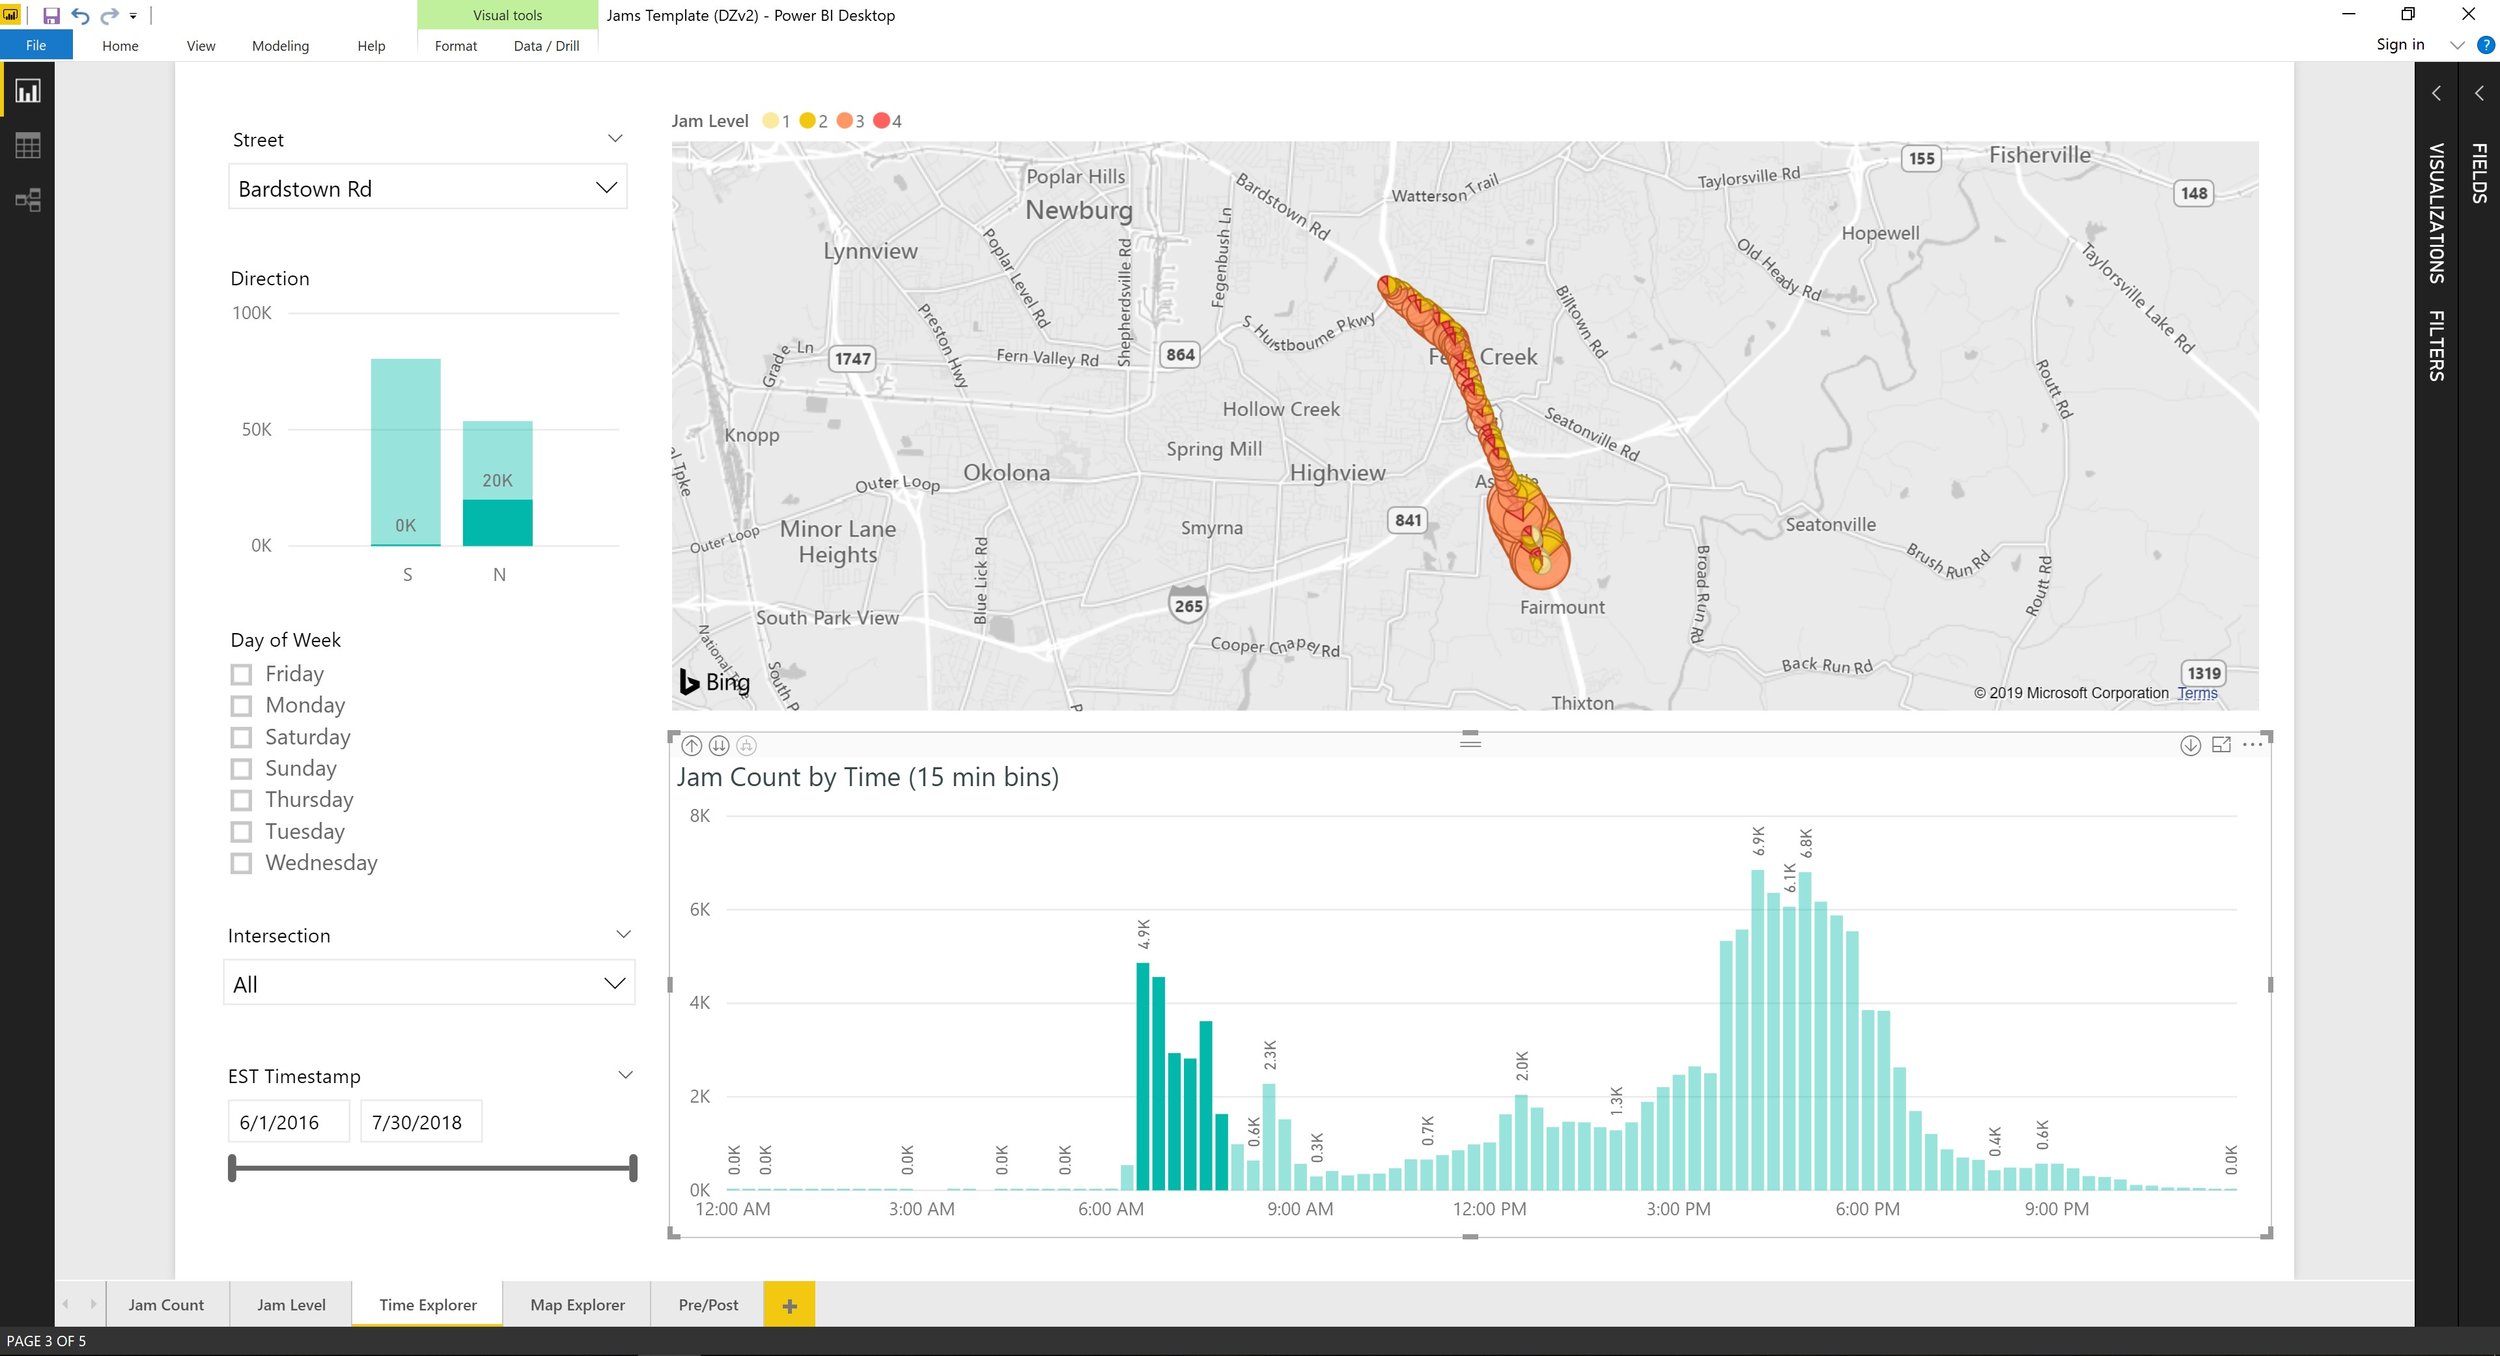2500x1356 pixels.
Task: Go to next level in hierarchy
Action: (719, 745)
